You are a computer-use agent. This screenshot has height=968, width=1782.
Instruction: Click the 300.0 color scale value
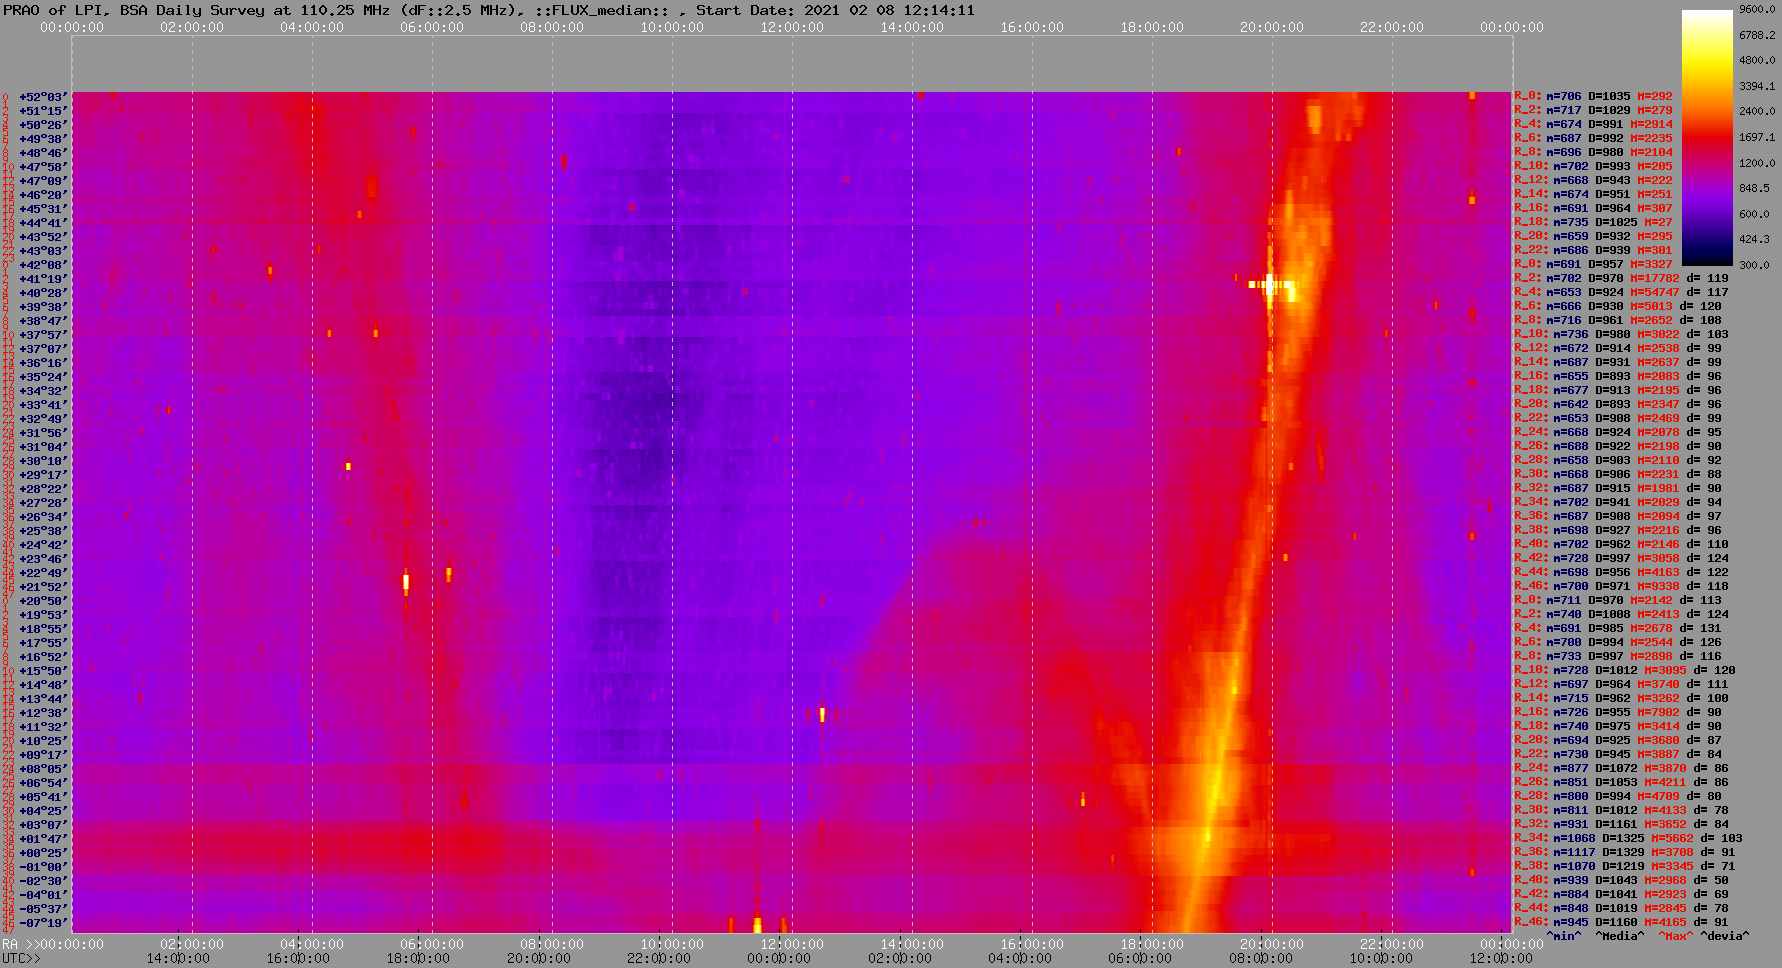click(x=1757, y=265)
